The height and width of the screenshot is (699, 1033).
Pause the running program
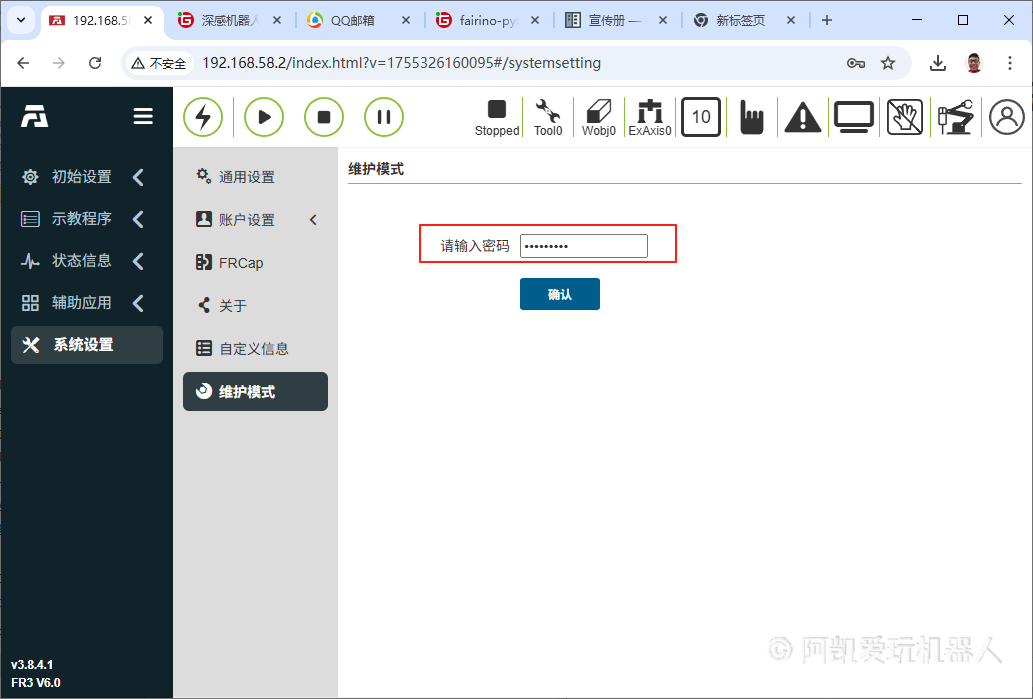[383, 117]
